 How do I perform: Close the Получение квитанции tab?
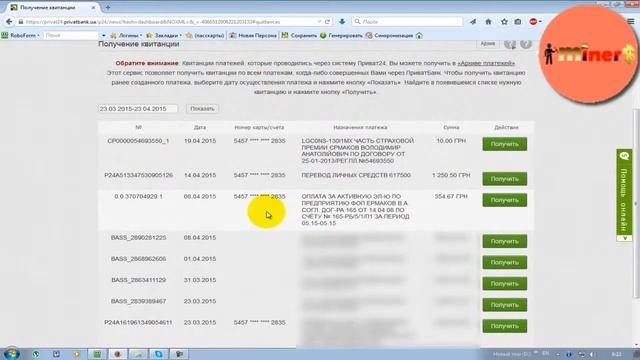93,7
